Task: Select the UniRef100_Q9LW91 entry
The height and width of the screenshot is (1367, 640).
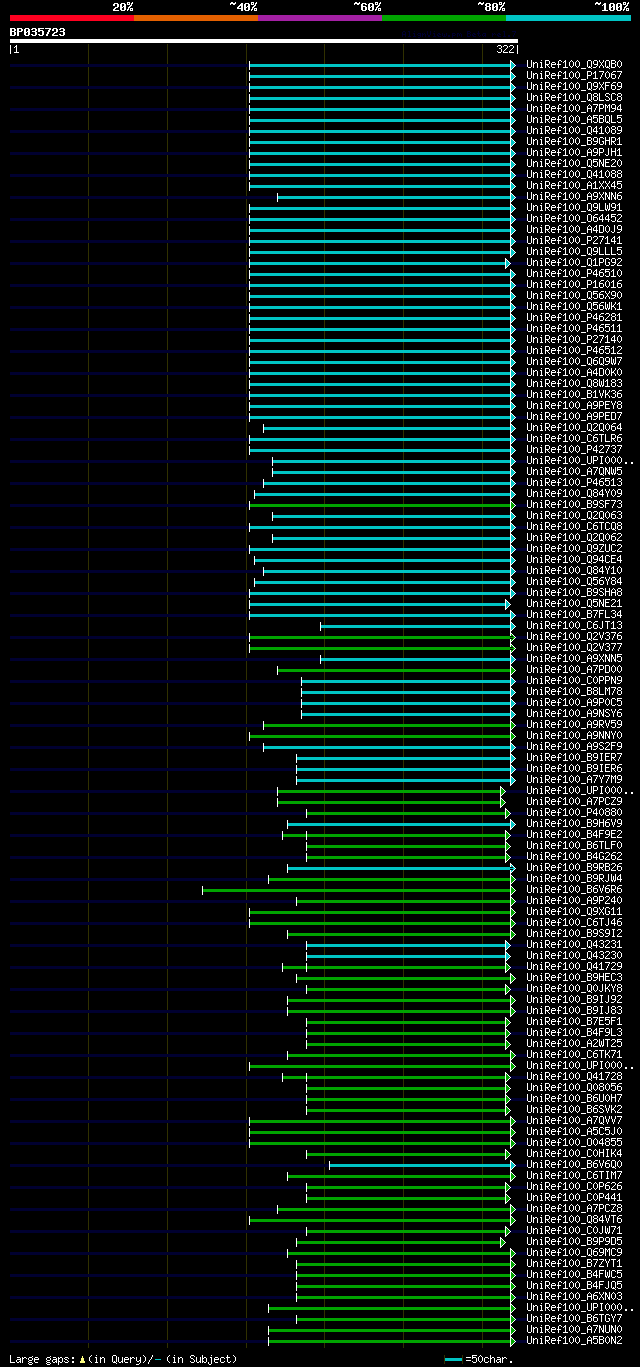Action: point(574,207)
